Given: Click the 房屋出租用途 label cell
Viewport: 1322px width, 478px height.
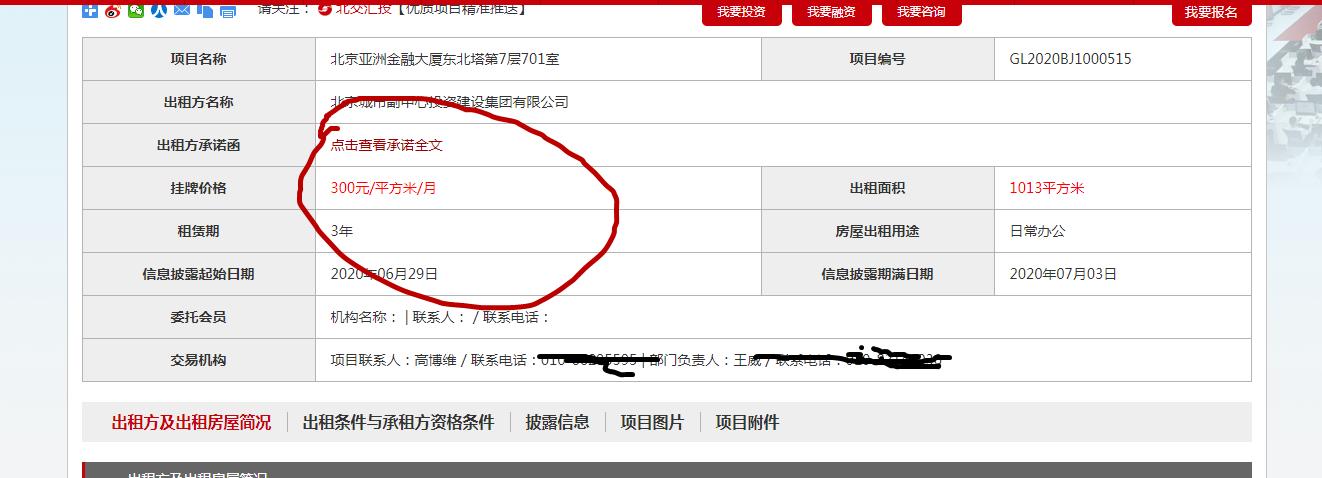Looking at the screenshot, I should pos(878,231).
